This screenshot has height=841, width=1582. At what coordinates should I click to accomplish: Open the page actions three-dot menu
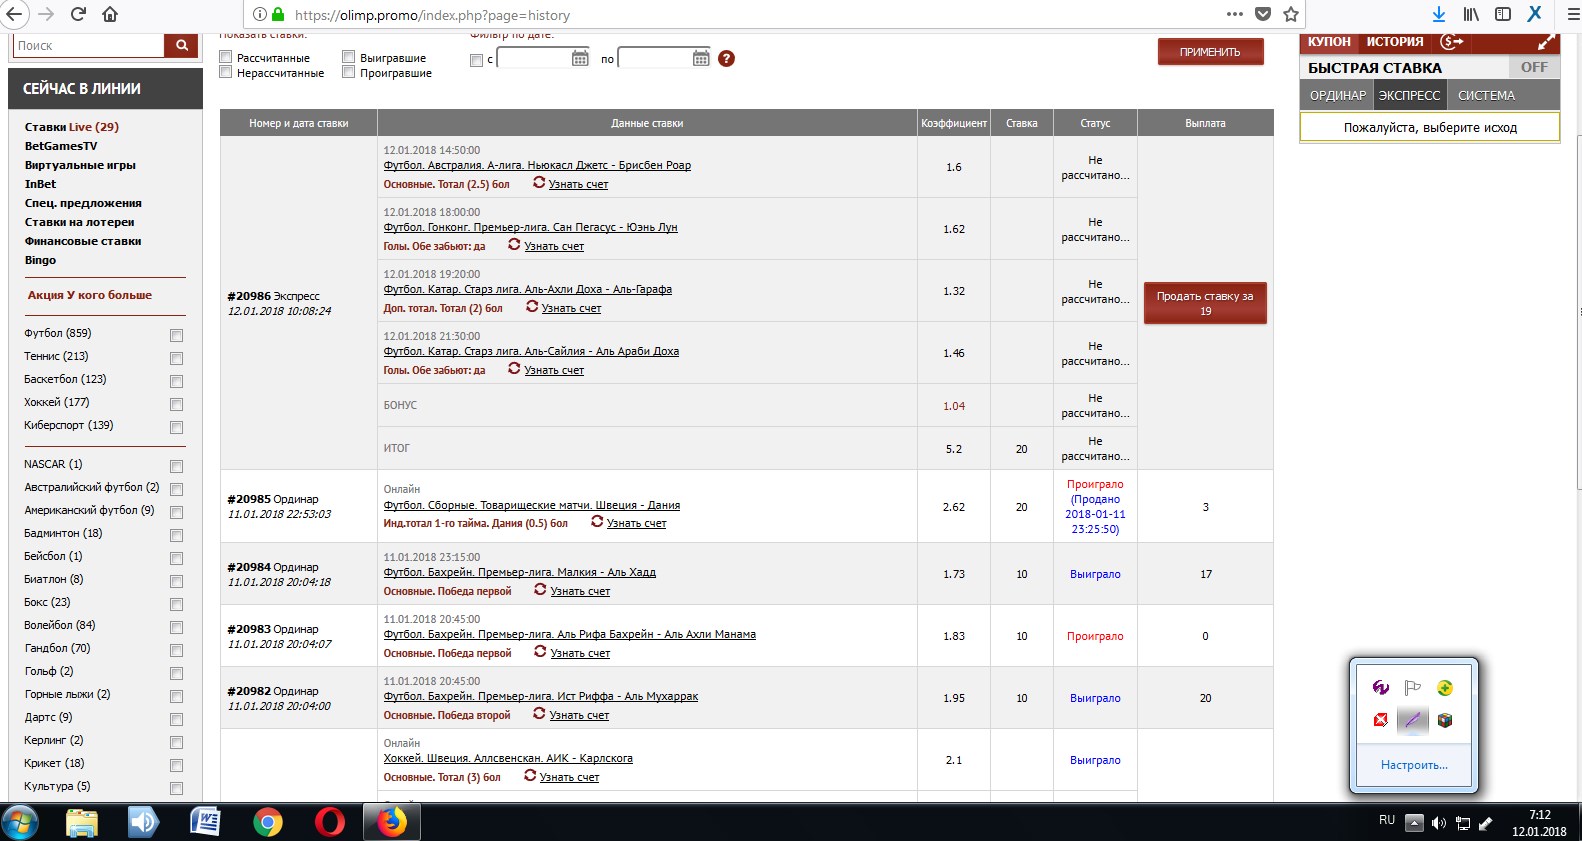1235,14
